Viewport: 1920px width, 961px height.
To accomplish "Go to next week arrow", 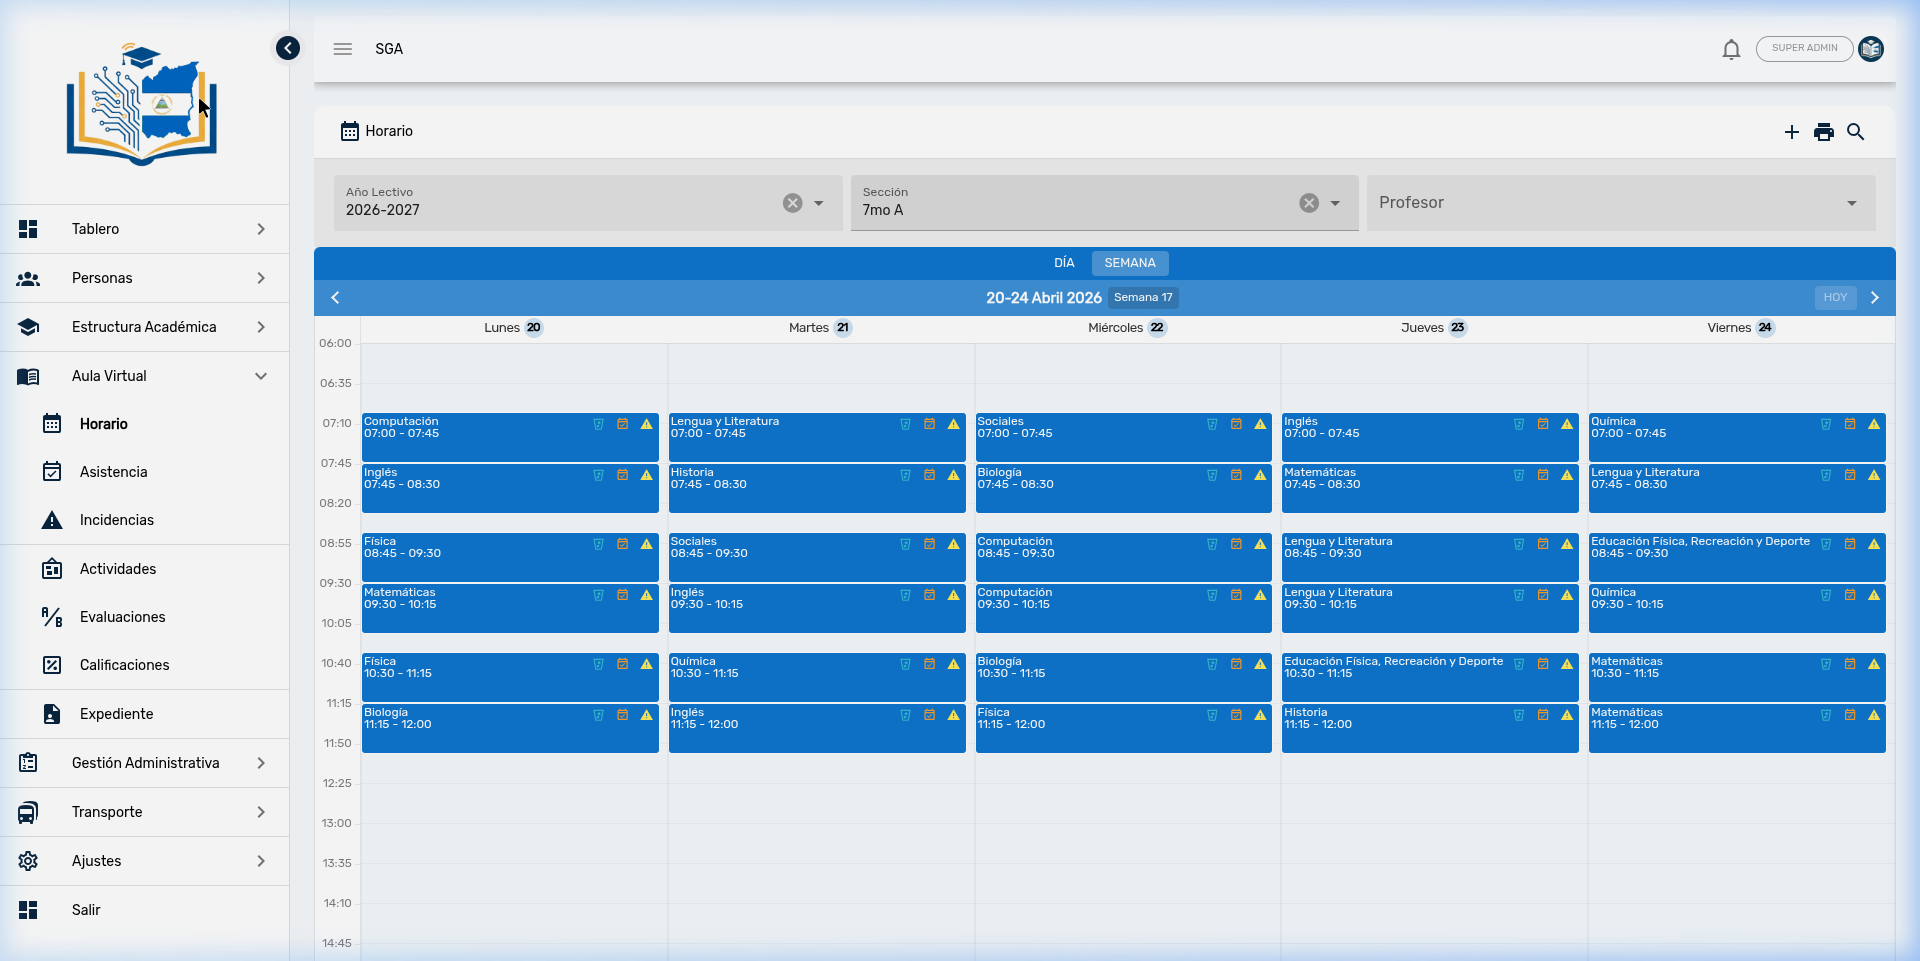I will pyautogui.click(x=1875, y=297).
